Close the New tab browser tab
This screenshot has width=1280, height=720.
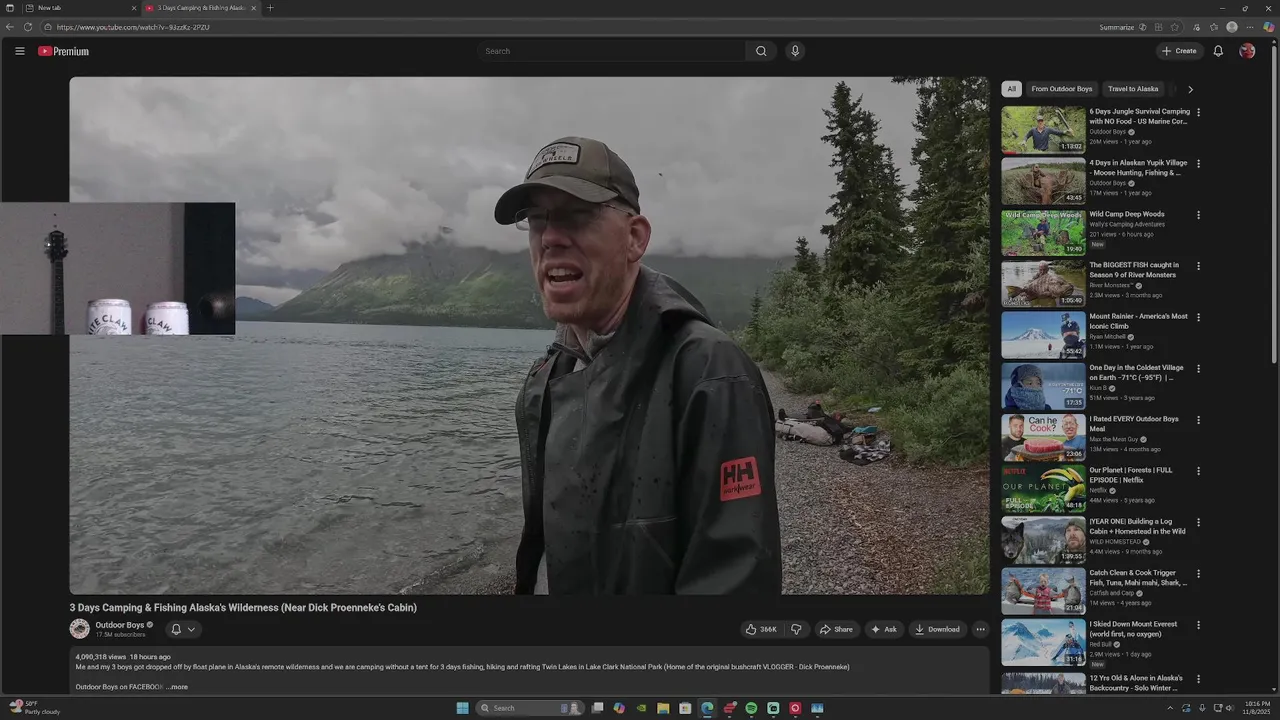134,8
